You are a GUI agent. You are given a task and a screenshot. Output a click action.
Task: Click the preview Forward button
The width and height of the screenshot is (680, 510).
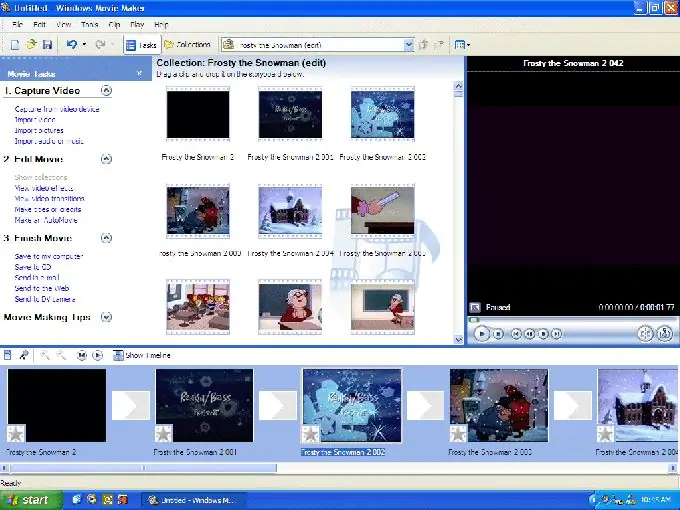point(557,333)
